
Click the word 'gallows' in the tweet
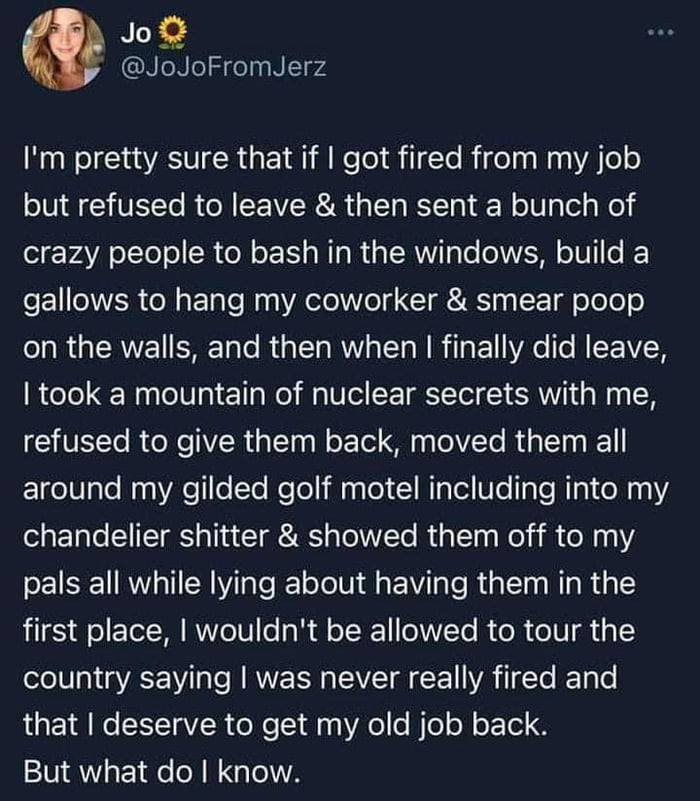pos(76,301)
